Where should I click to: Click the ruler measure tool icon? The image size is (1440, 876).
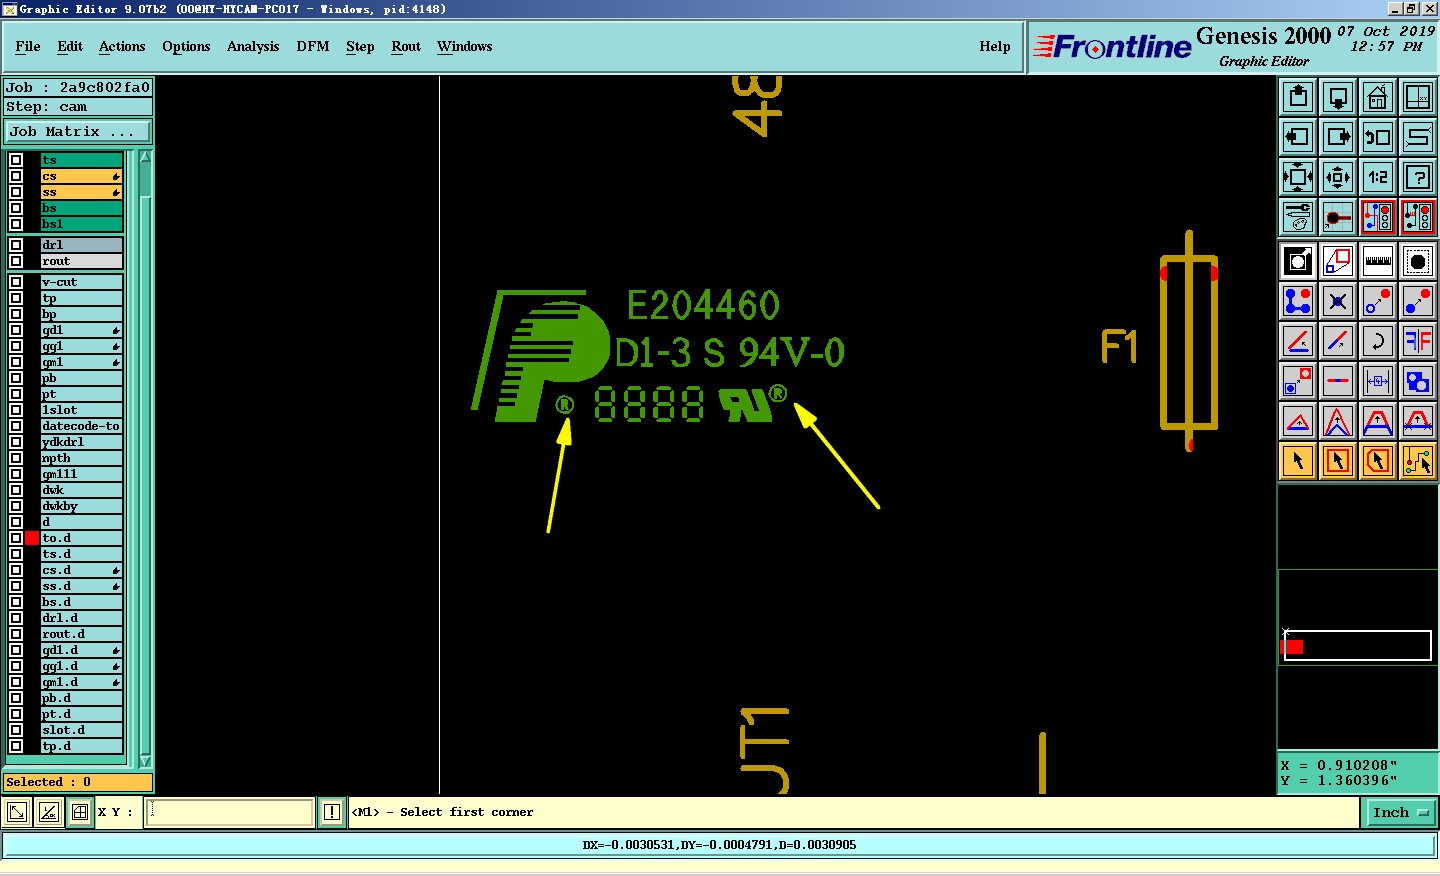[x=1378, y=261]
